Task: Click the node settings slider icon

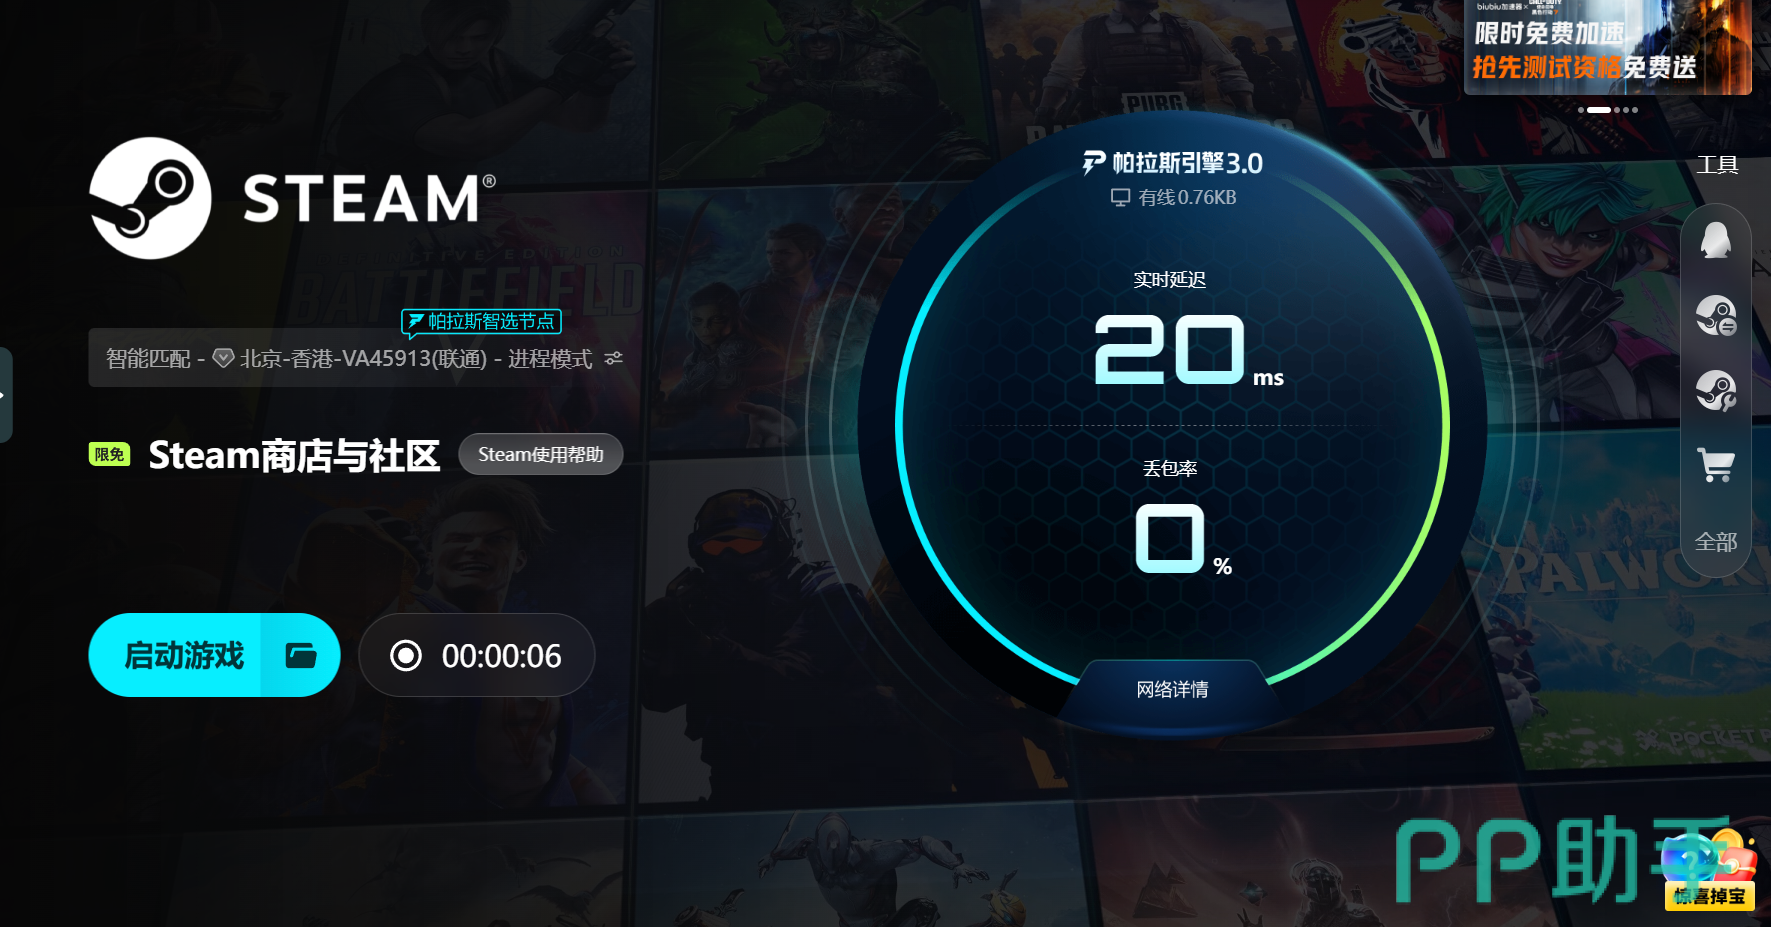Action: [x=614, y=358]
